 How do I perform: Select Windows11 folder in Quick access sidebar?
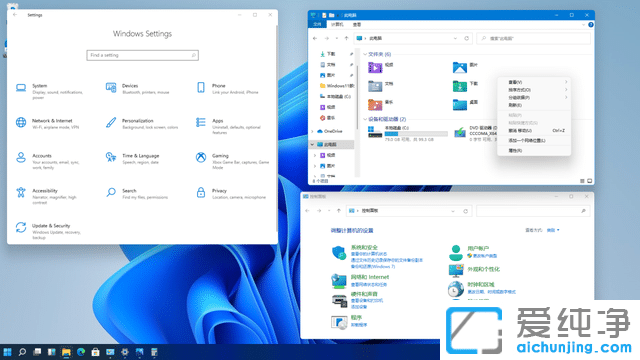(x=337, y=86)
